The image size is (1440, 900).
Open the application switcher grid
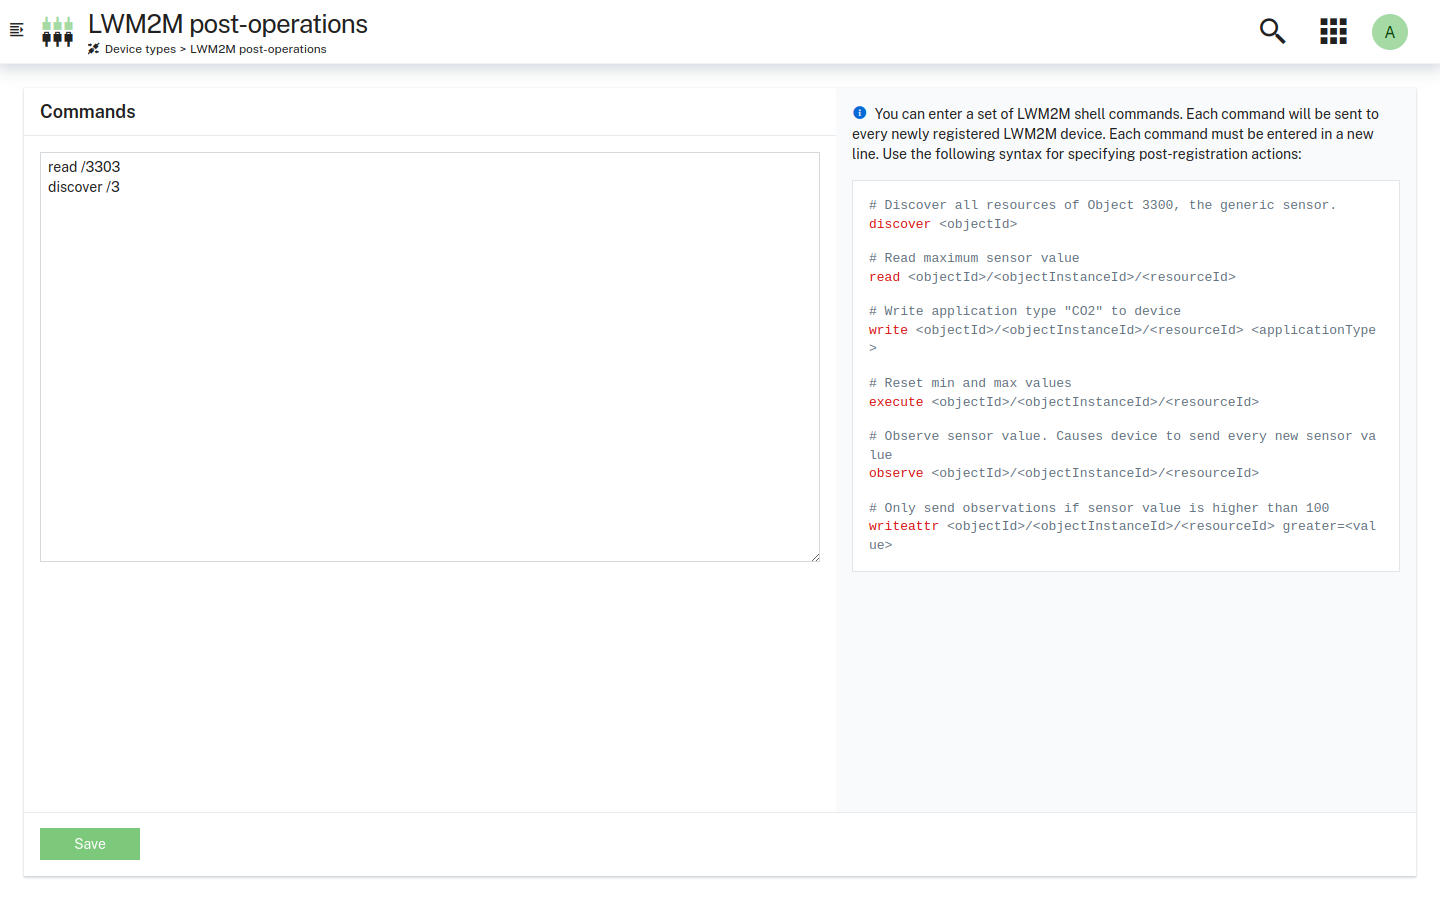click(1333, 31)
